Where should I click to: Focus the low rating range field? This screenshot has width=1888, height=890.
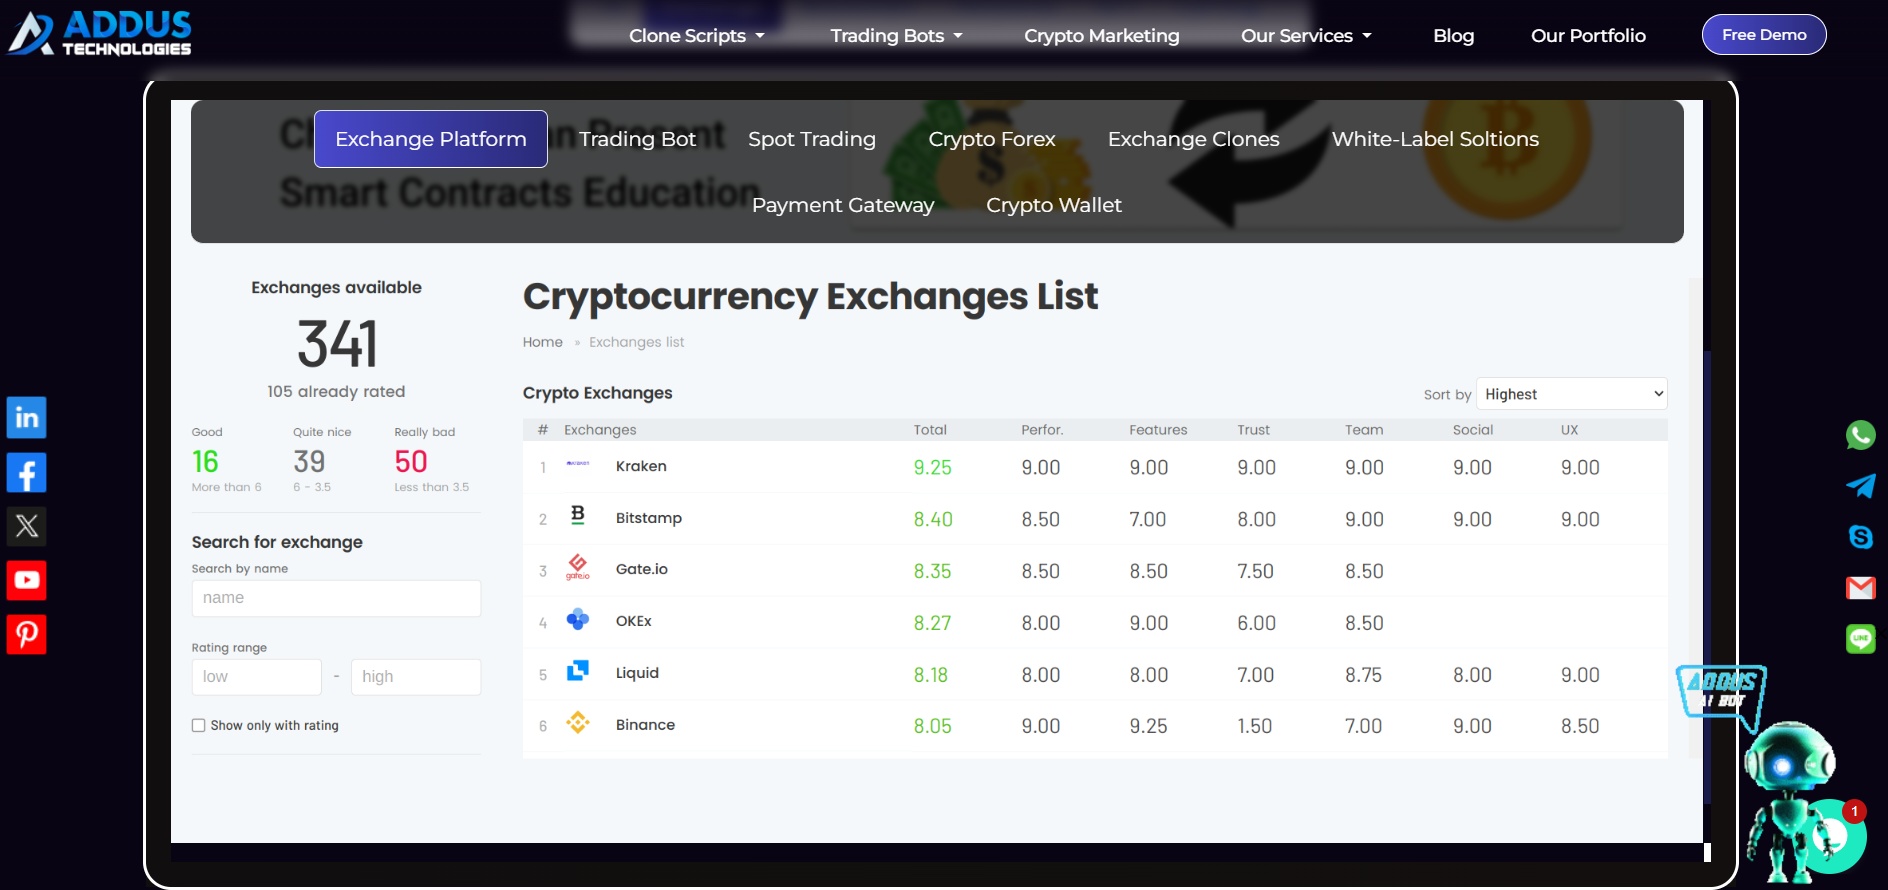257,677
